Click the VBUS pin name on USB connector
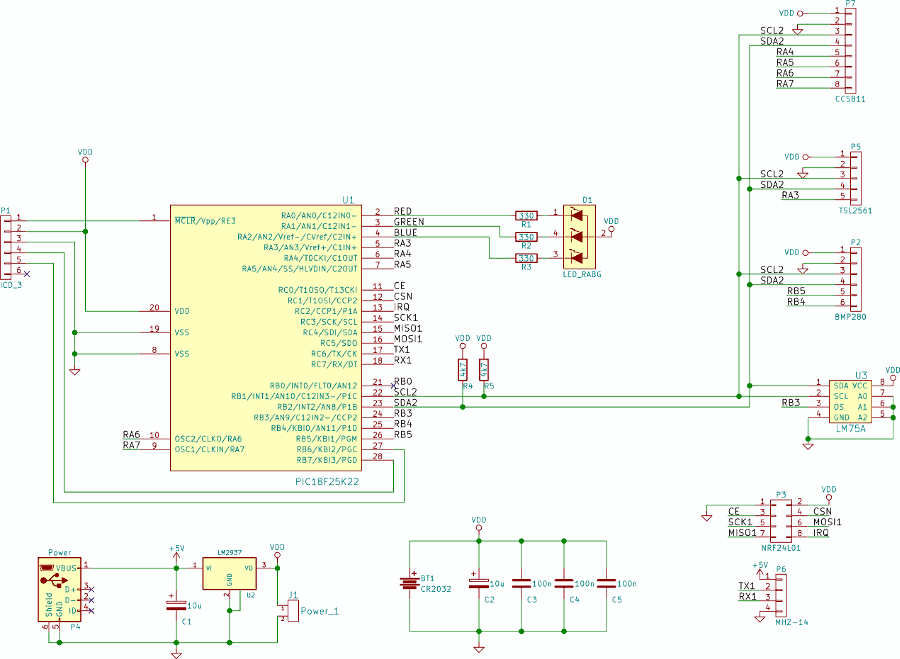900x659 pixels. coord(67,568)
